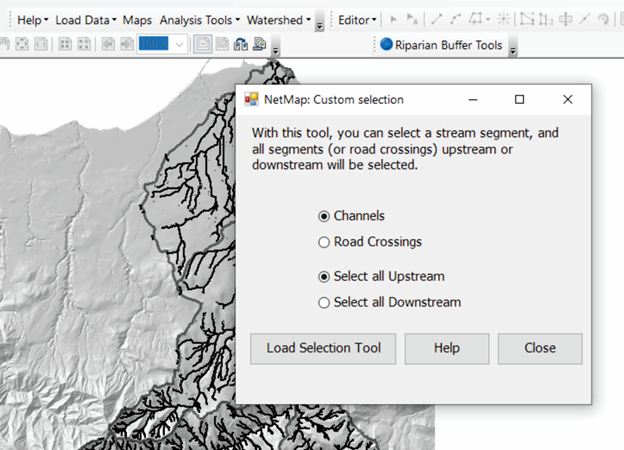Open the Analysis Tools menu
Viewport: 624px width, 450px height.
tap(199, 20)
